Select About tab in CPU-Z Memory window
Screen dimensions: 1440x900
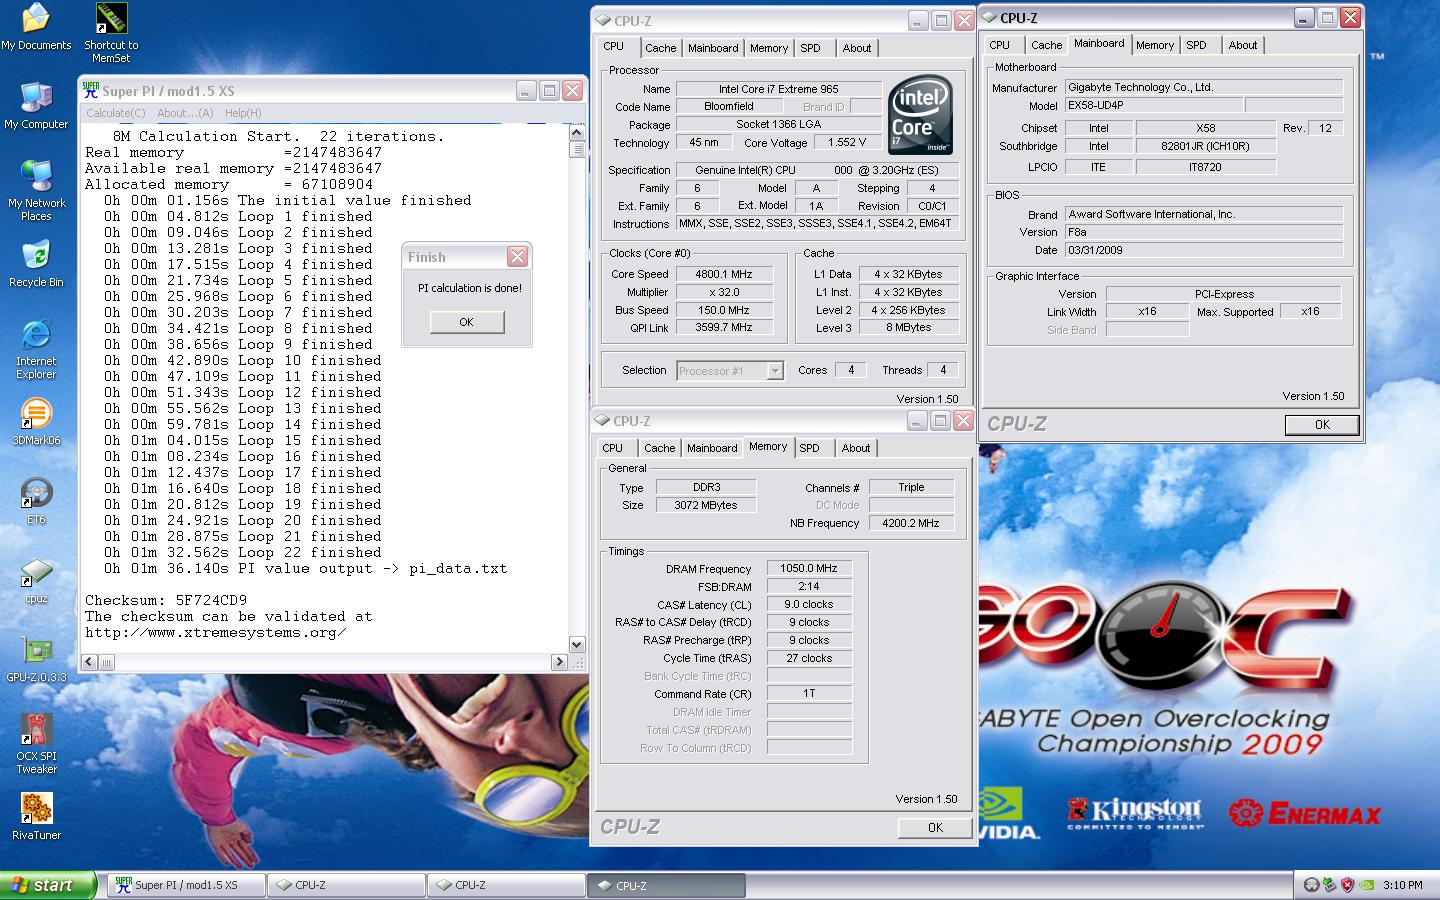[856, 448]
